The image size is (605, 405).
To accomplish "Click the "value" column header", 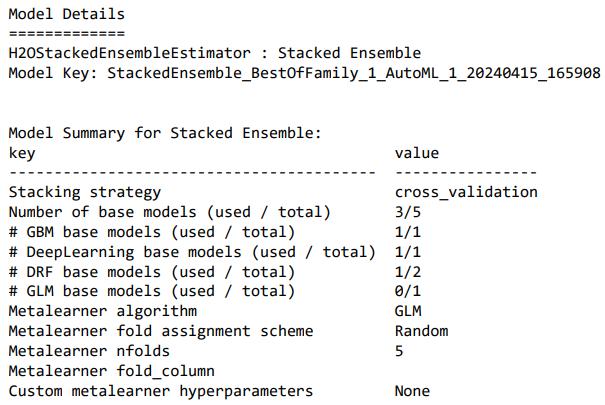I will pyautogui.click(x=416, y=153).
